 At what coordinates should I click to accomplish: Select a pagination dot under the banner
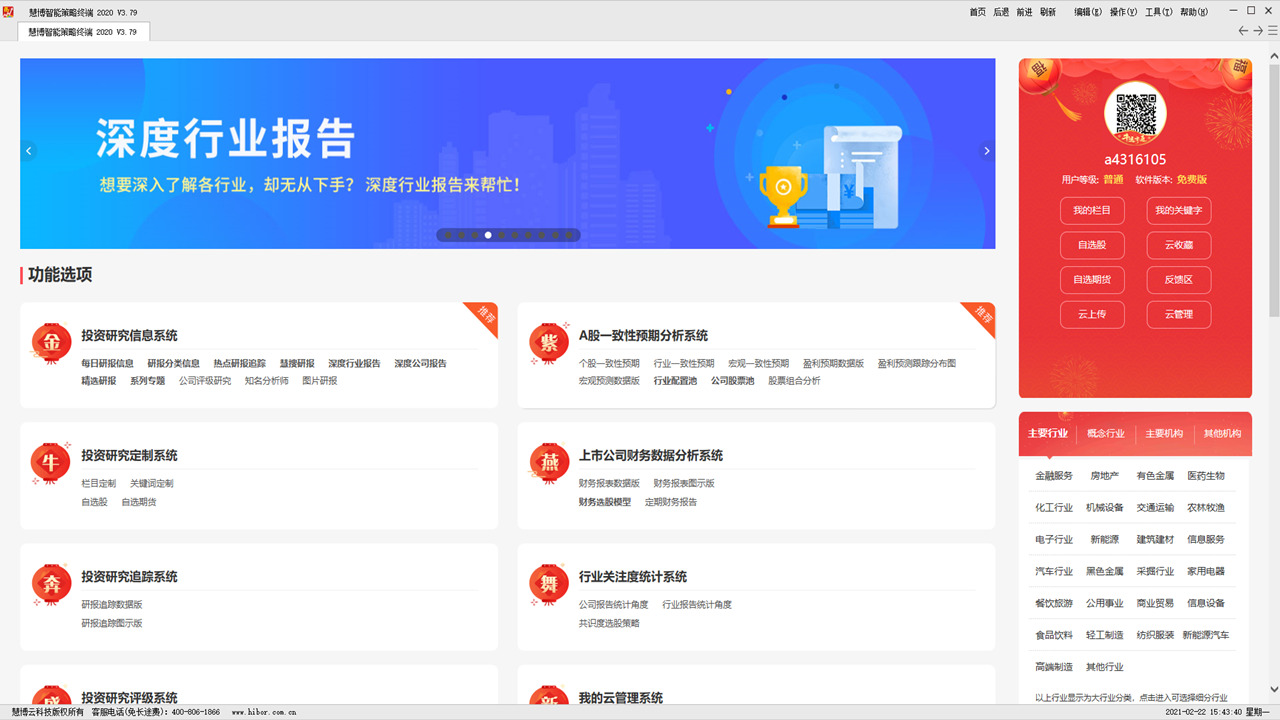487,235
